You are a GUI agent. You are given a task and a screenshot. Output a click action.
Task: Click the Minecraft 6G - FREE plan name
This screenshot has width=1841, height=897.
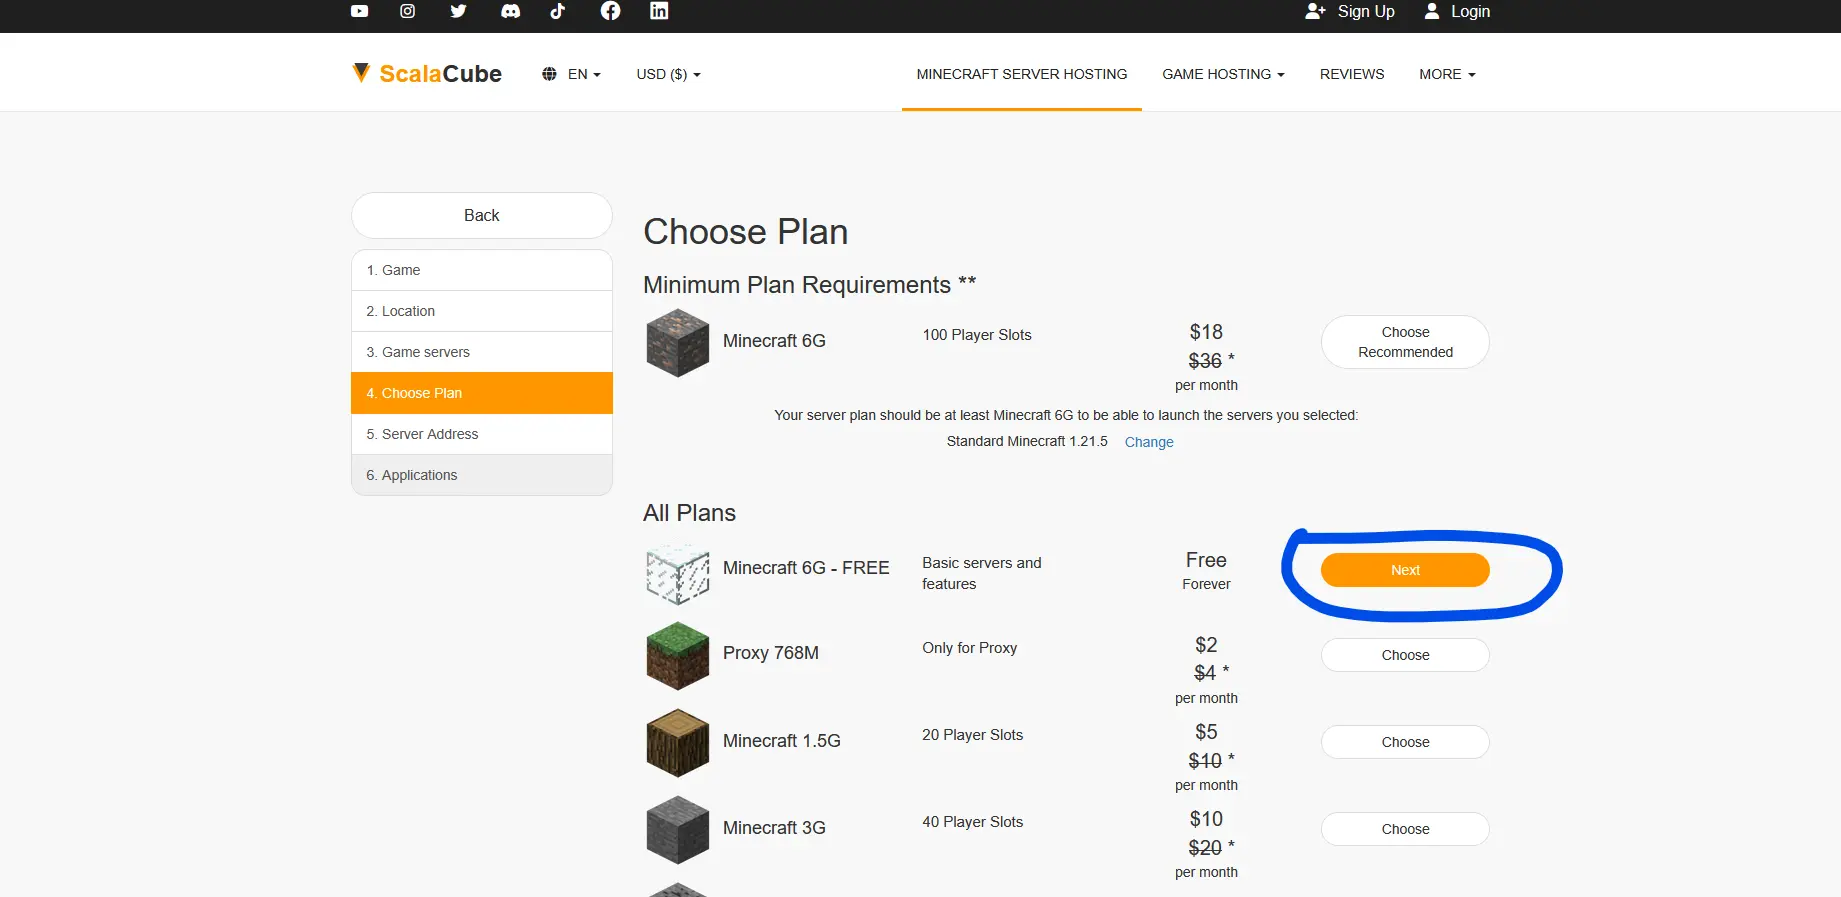point(806,568)
